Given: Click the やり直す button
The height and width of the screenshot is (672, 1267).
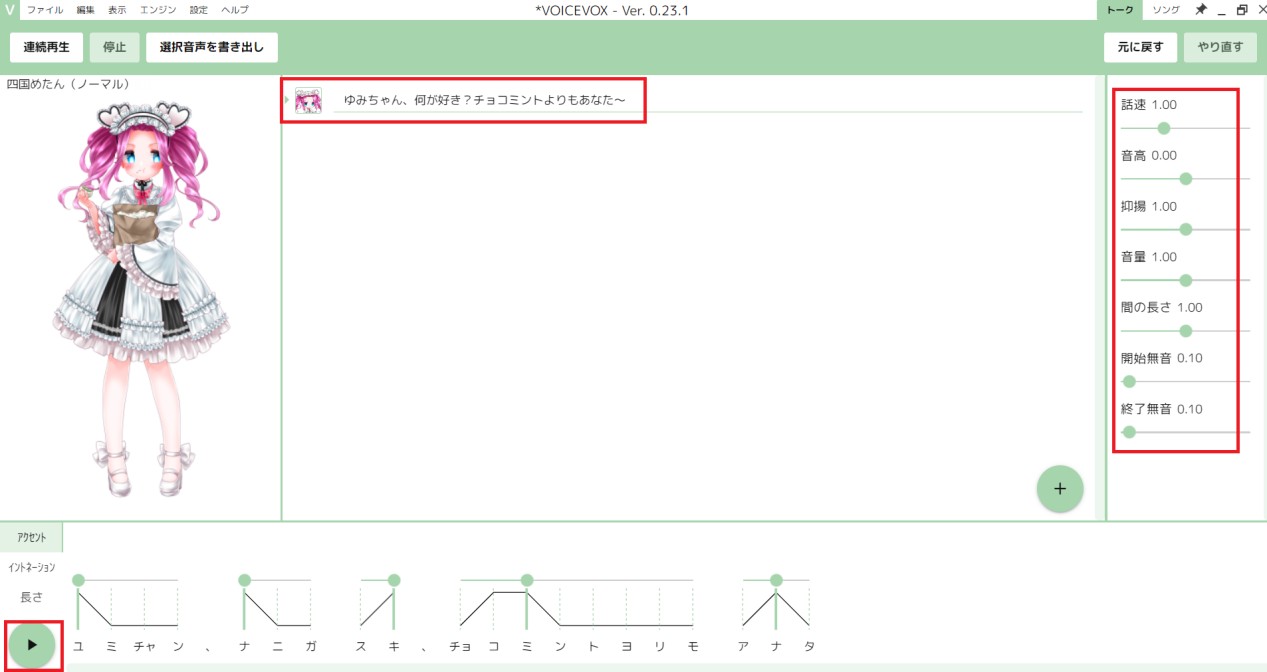Looking at the screenshot, I should (x=1220, y=47).
